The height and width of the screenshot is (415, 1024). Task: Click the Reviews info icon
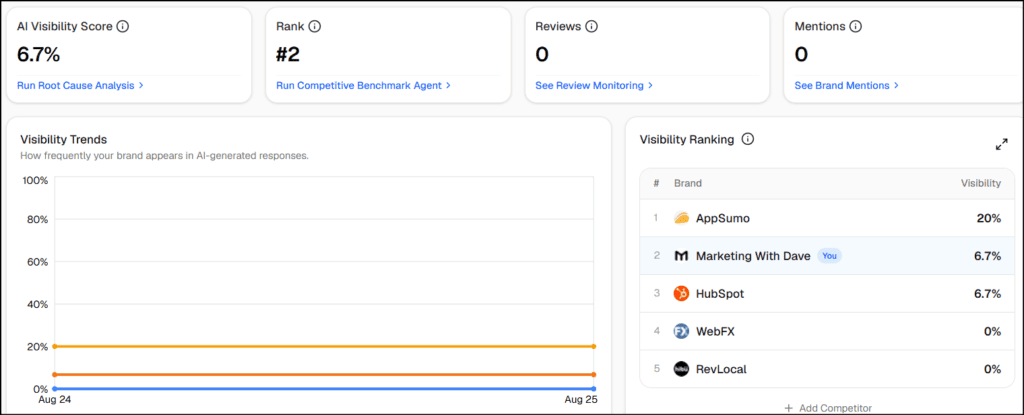592,27
